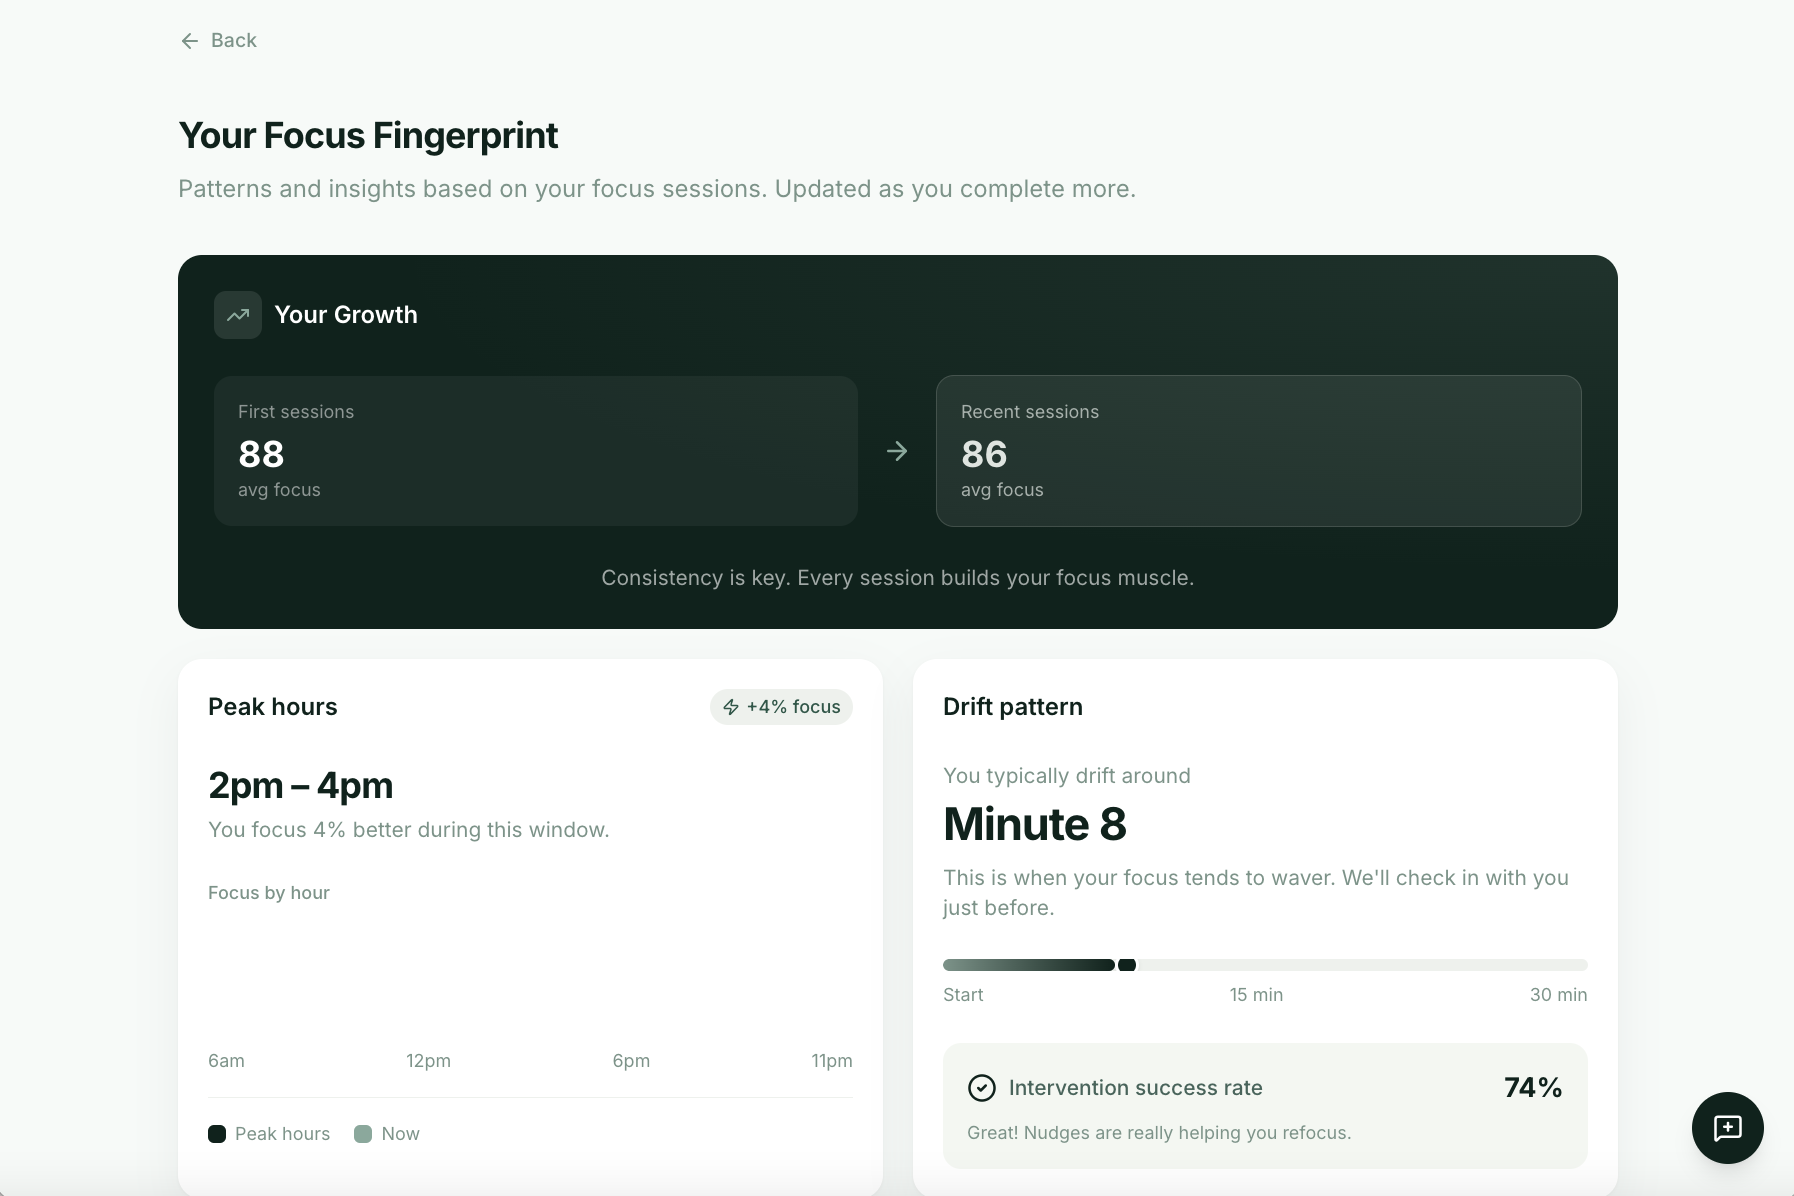Click the intervention success checkmark icon
The image size is (1794, 1196).
tap(982, 1088)
